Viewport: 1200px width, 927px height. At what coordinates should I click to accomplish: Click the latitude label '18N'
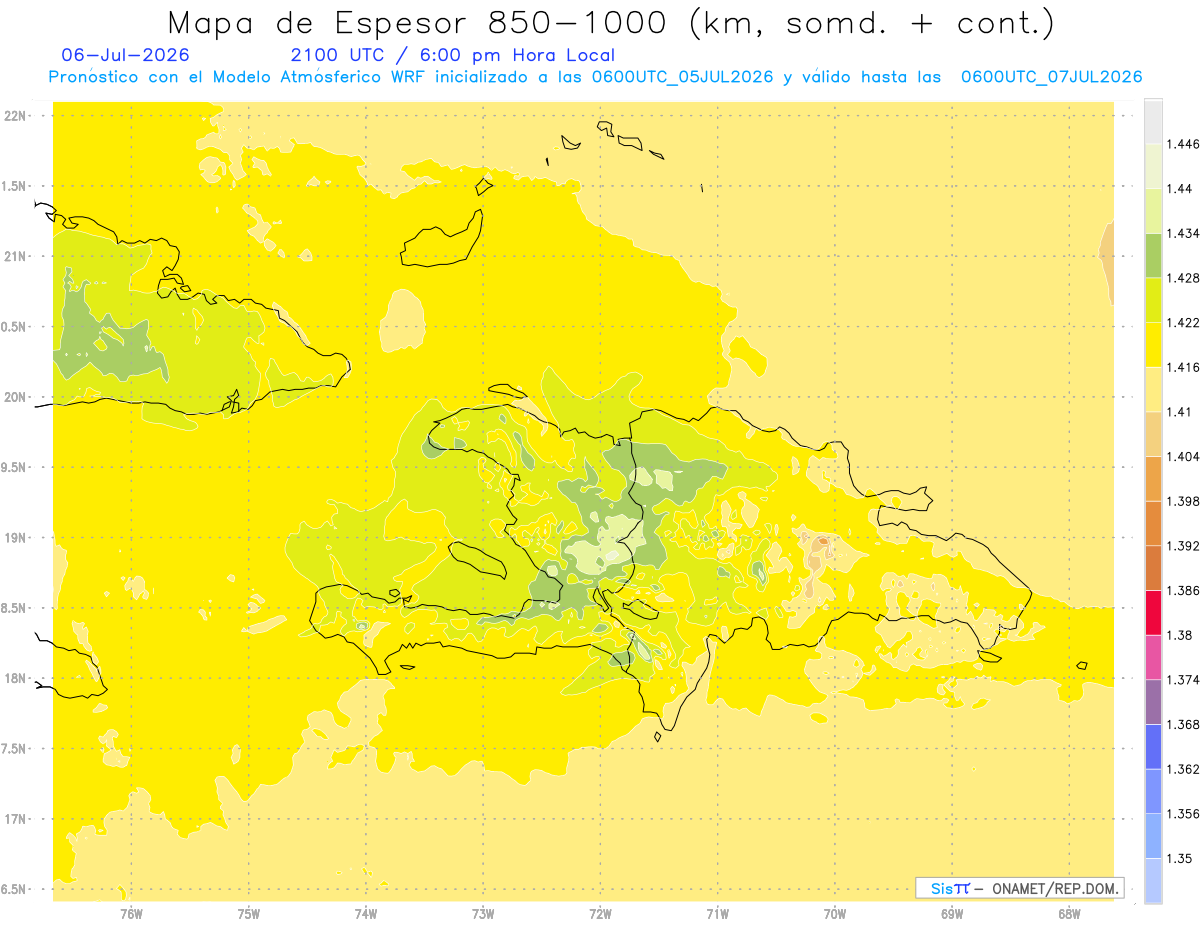tap(17, 678)
